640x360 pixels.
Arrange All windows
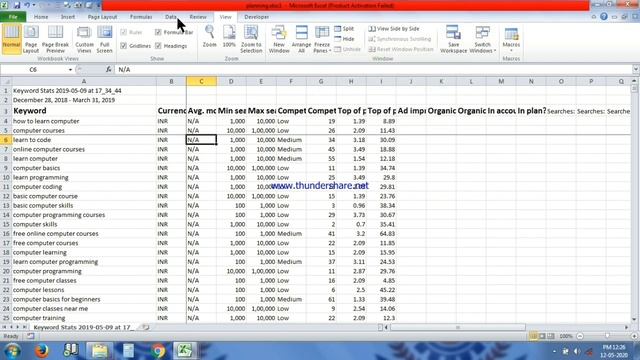(302, 39)
